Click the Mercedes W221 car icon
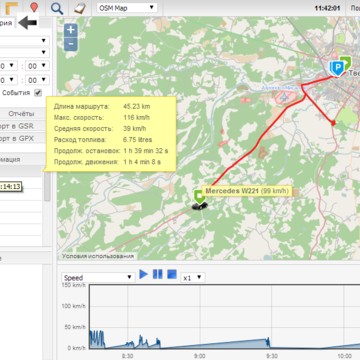360x360 pixels. 199,206
